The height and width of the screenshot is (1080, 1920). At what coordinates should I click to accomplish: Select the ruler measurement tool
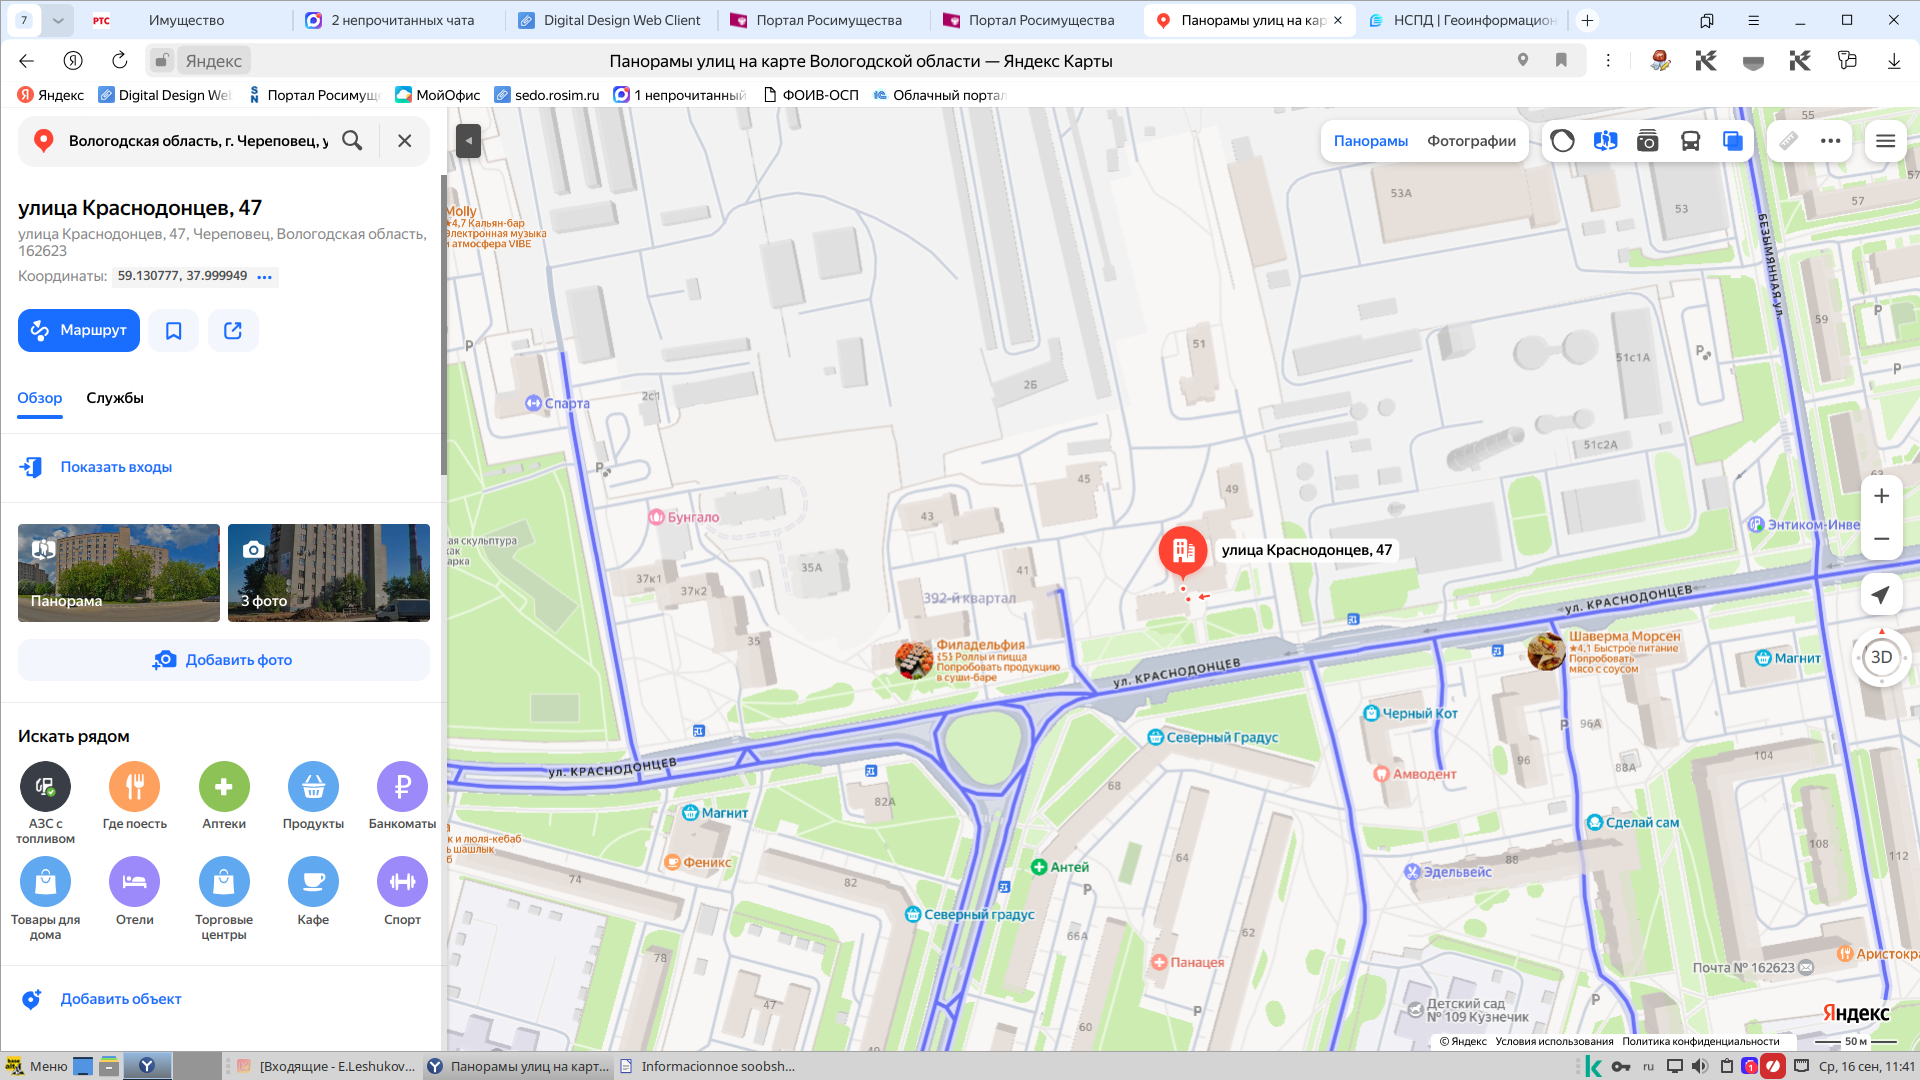tap(1788, 141)
